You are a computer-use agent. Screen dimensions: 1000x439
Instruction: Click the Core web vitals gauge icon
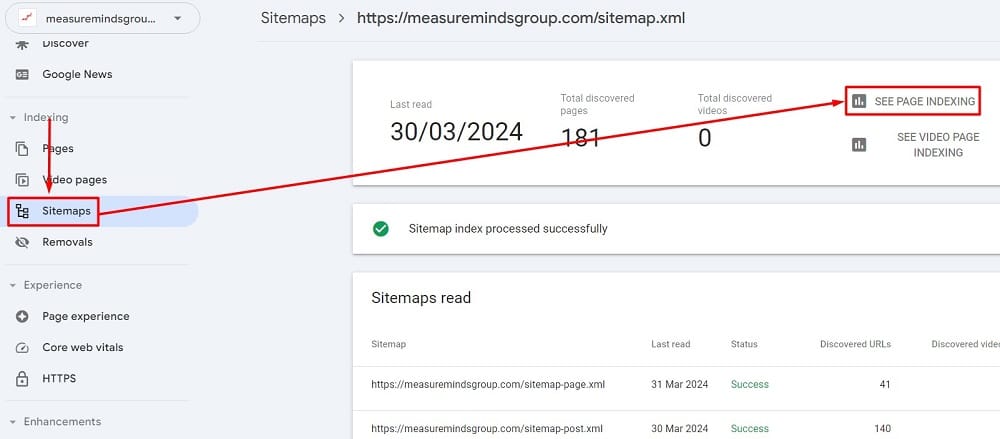click(x=22, y=348)
